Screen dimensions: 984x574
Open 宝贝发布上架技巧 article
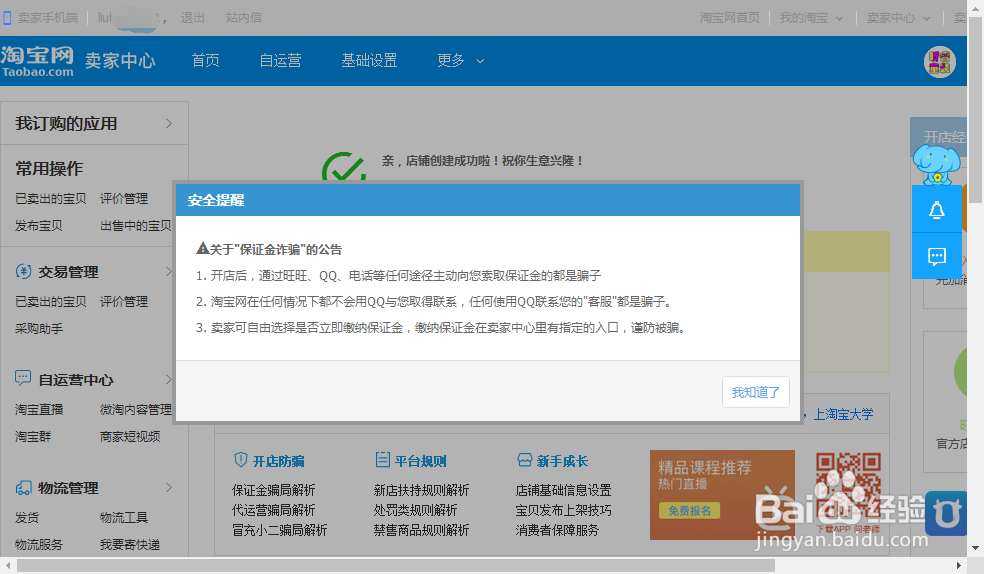tap(564, 510)
